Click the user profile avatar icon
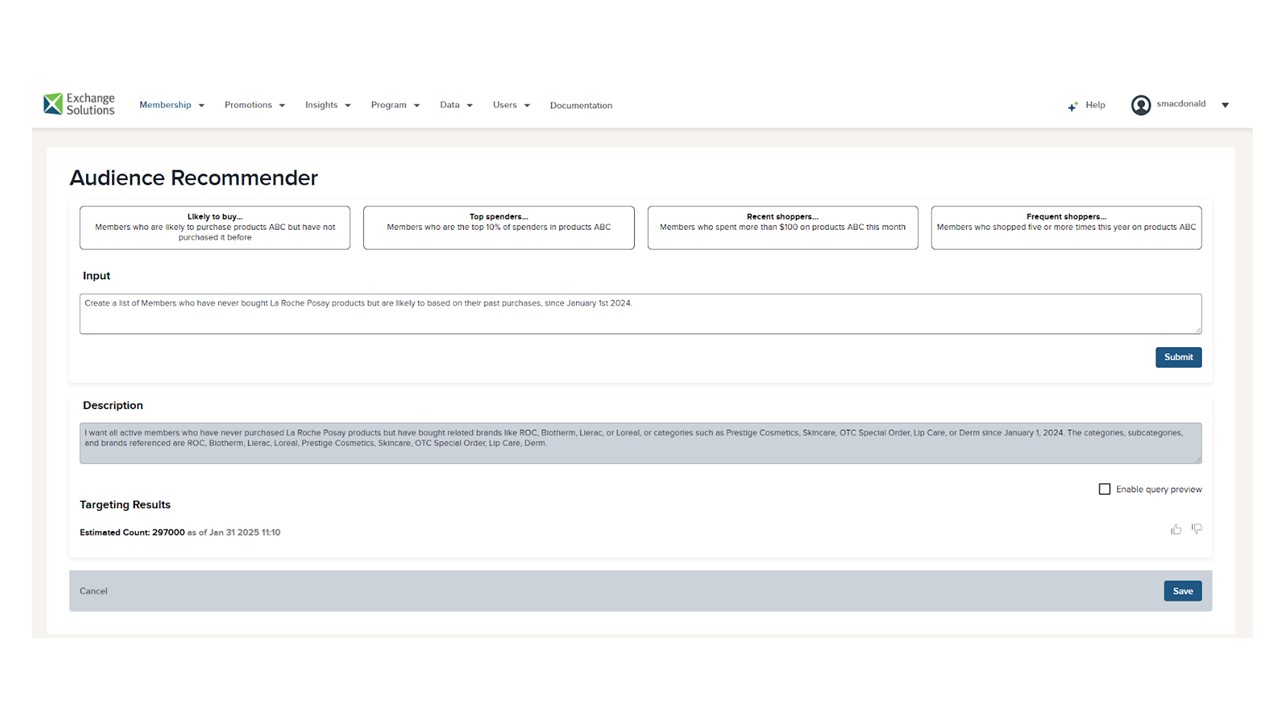Image resolution: width=1280 pixels, height=720 pixels. click(1140, 105)
